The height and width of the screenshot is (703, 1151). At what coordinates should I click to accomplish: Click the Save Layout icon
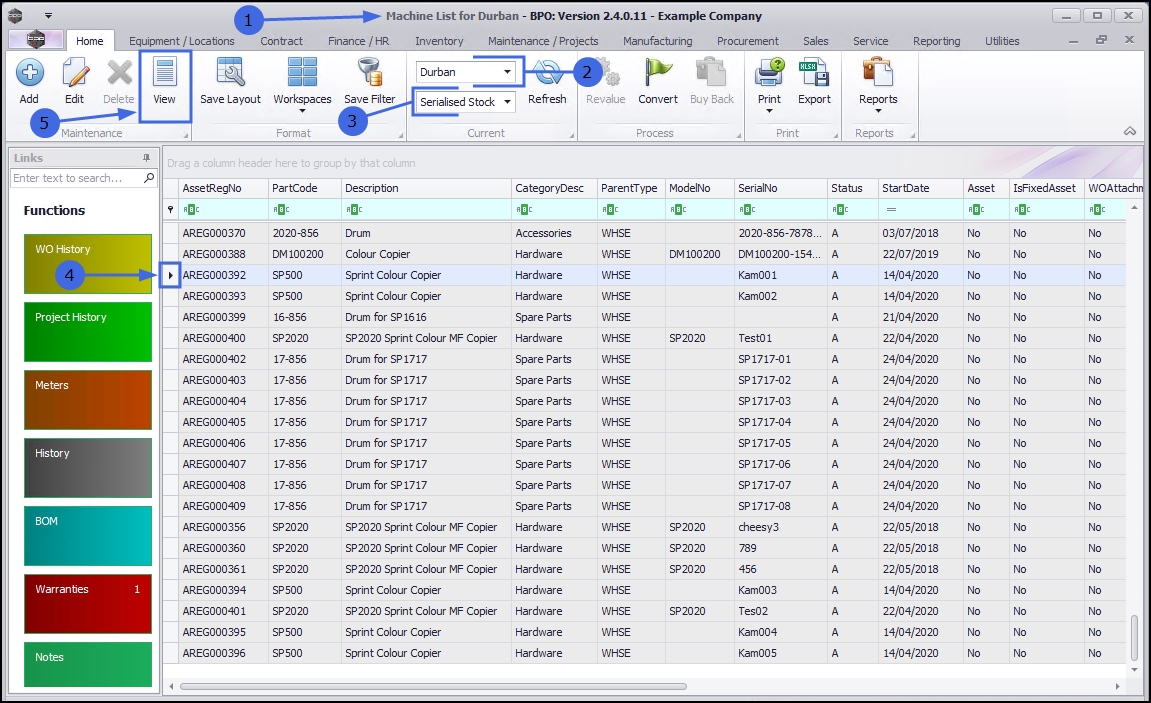point(230,74)
